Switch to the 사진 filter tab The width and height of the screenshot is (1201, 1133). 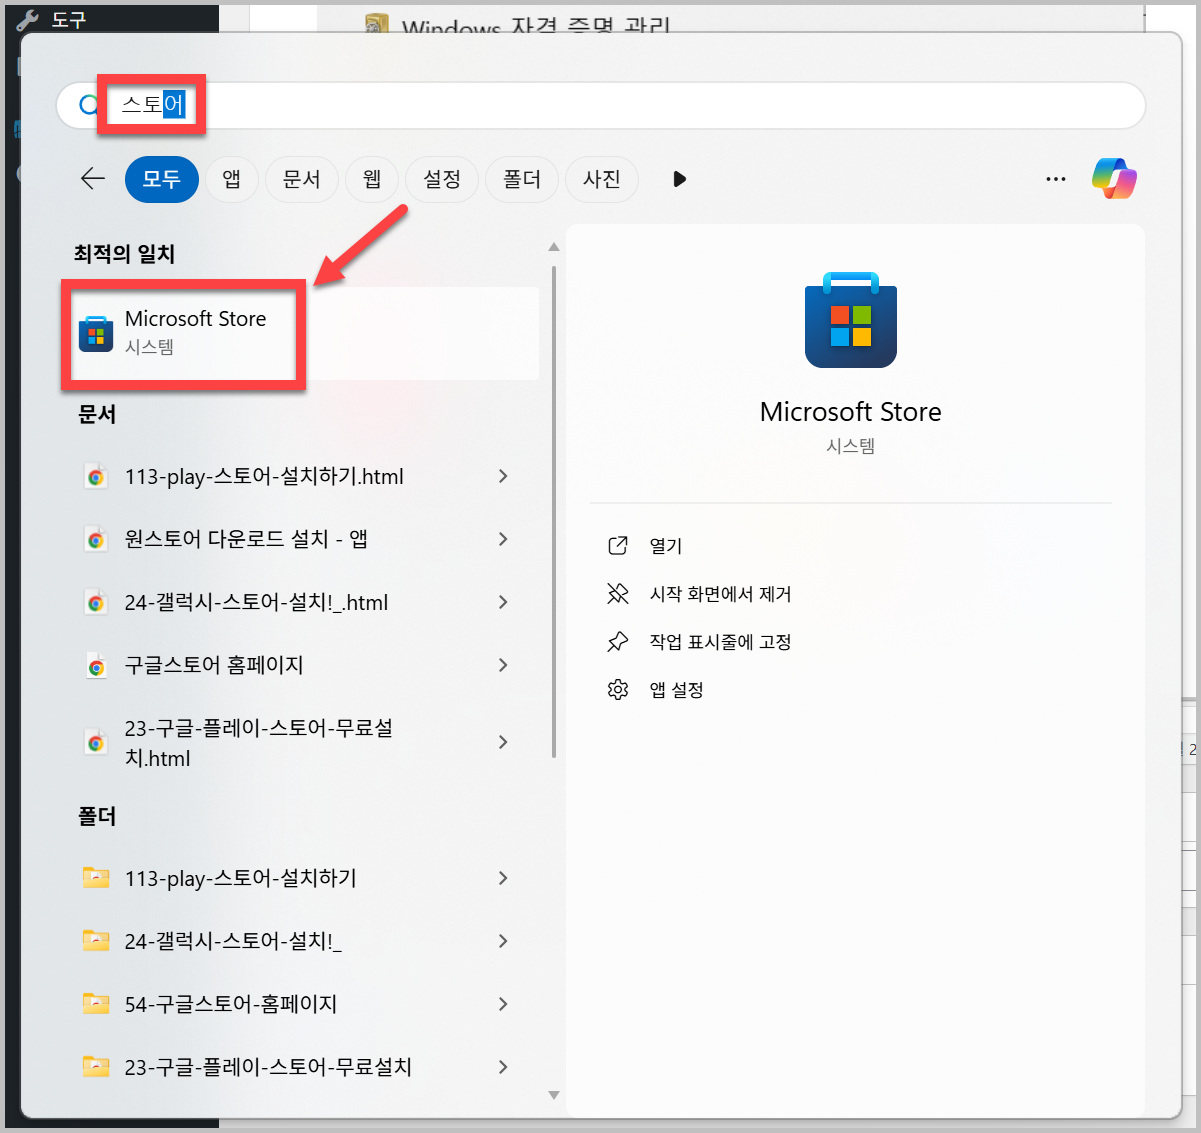(x=601, y=179)
